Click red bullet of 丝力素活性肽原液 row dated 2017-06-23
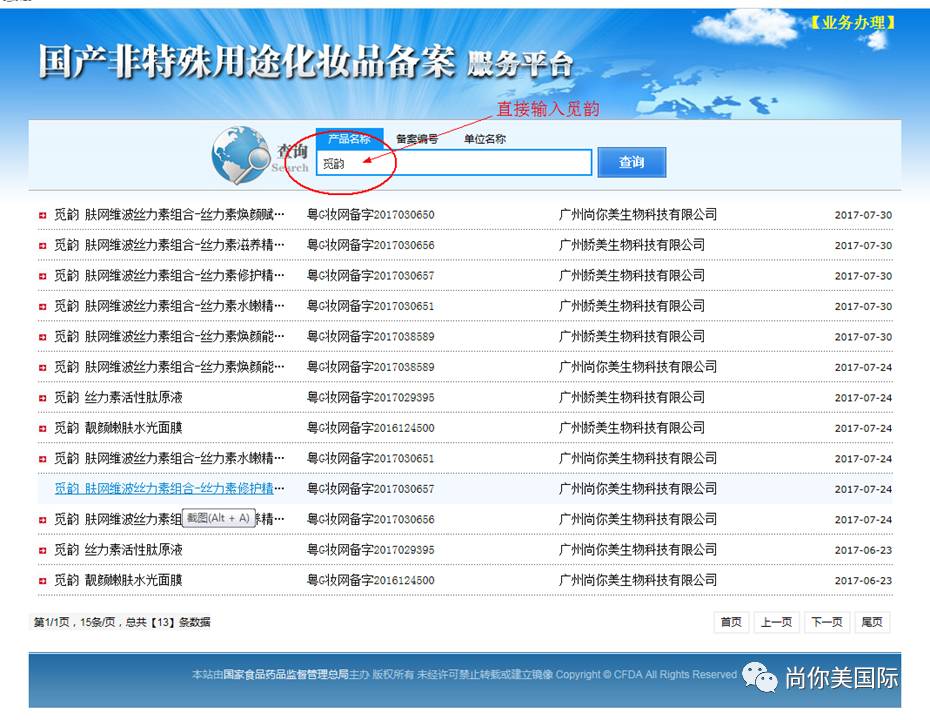930x720 pixels. (x=42, y=550)
